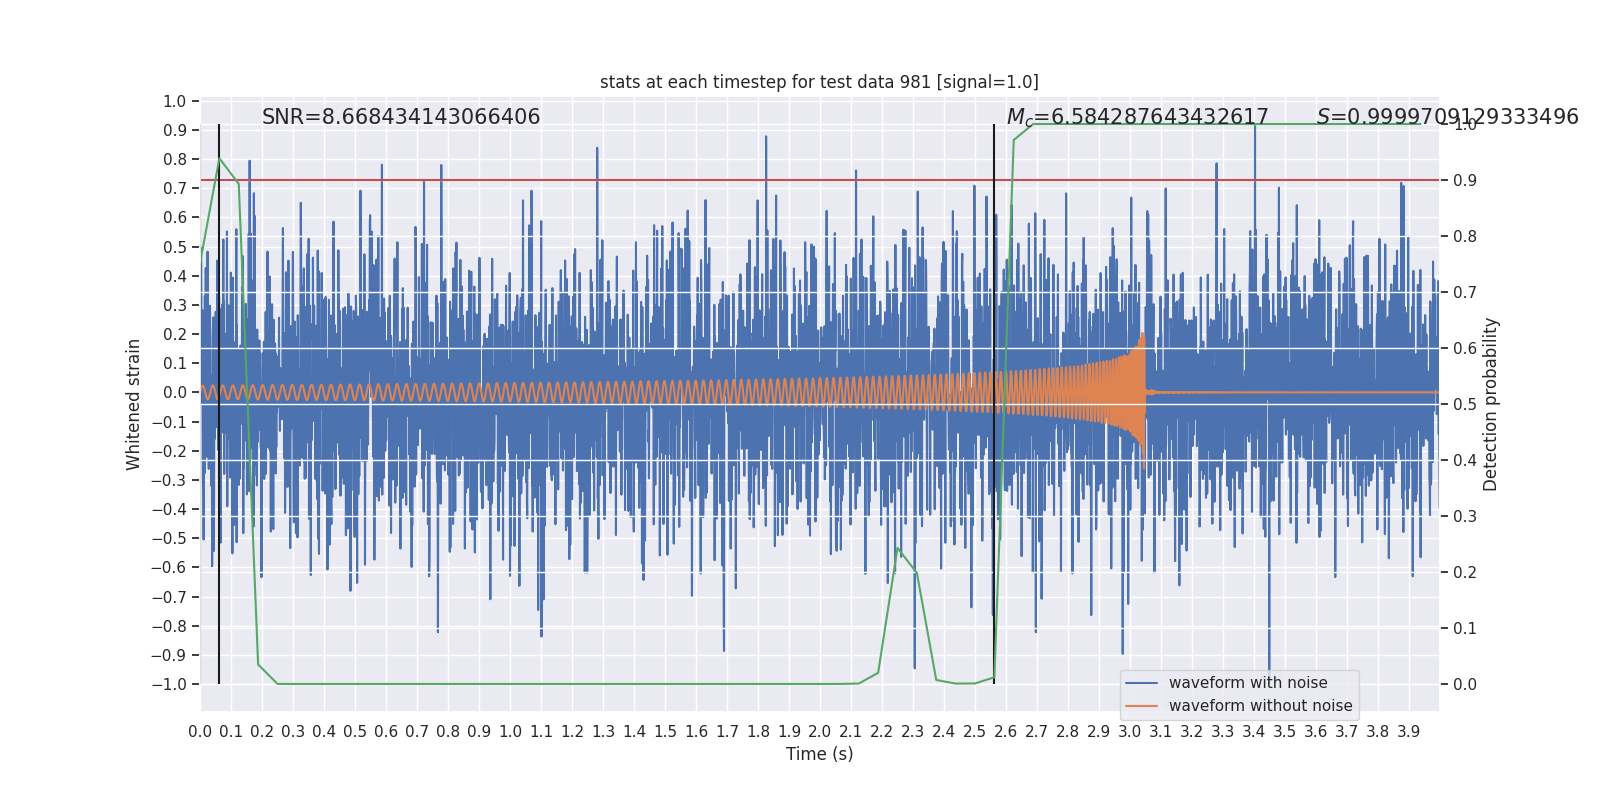Click Whitened strain tick label 0.7
The width and height of the screenshot is (1600, 800).
175,189
